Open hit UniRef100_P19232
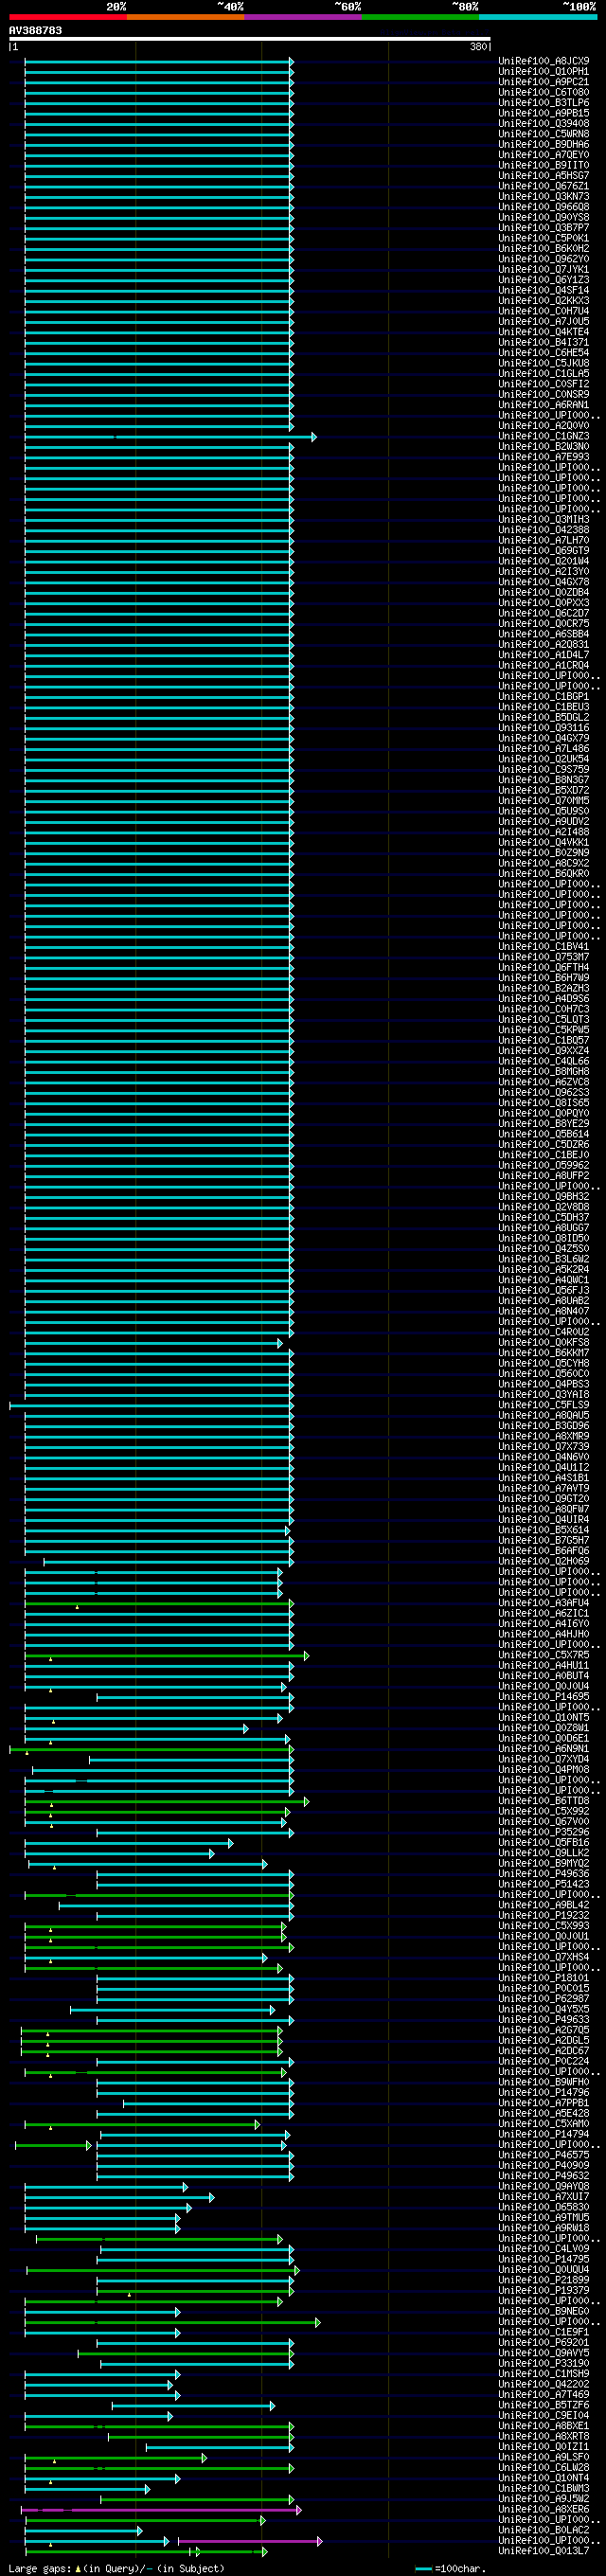 tap(544, 1916)
